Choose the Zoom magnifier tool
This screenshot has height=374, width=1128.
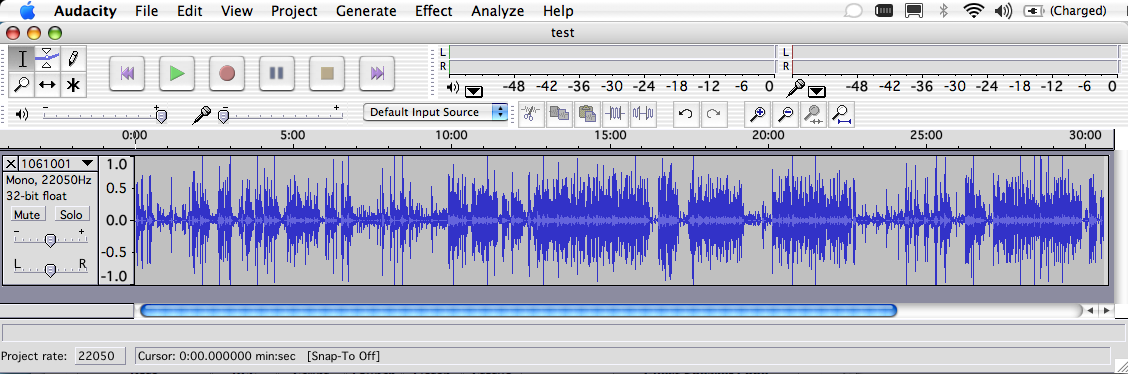click(x=22, y=85)
